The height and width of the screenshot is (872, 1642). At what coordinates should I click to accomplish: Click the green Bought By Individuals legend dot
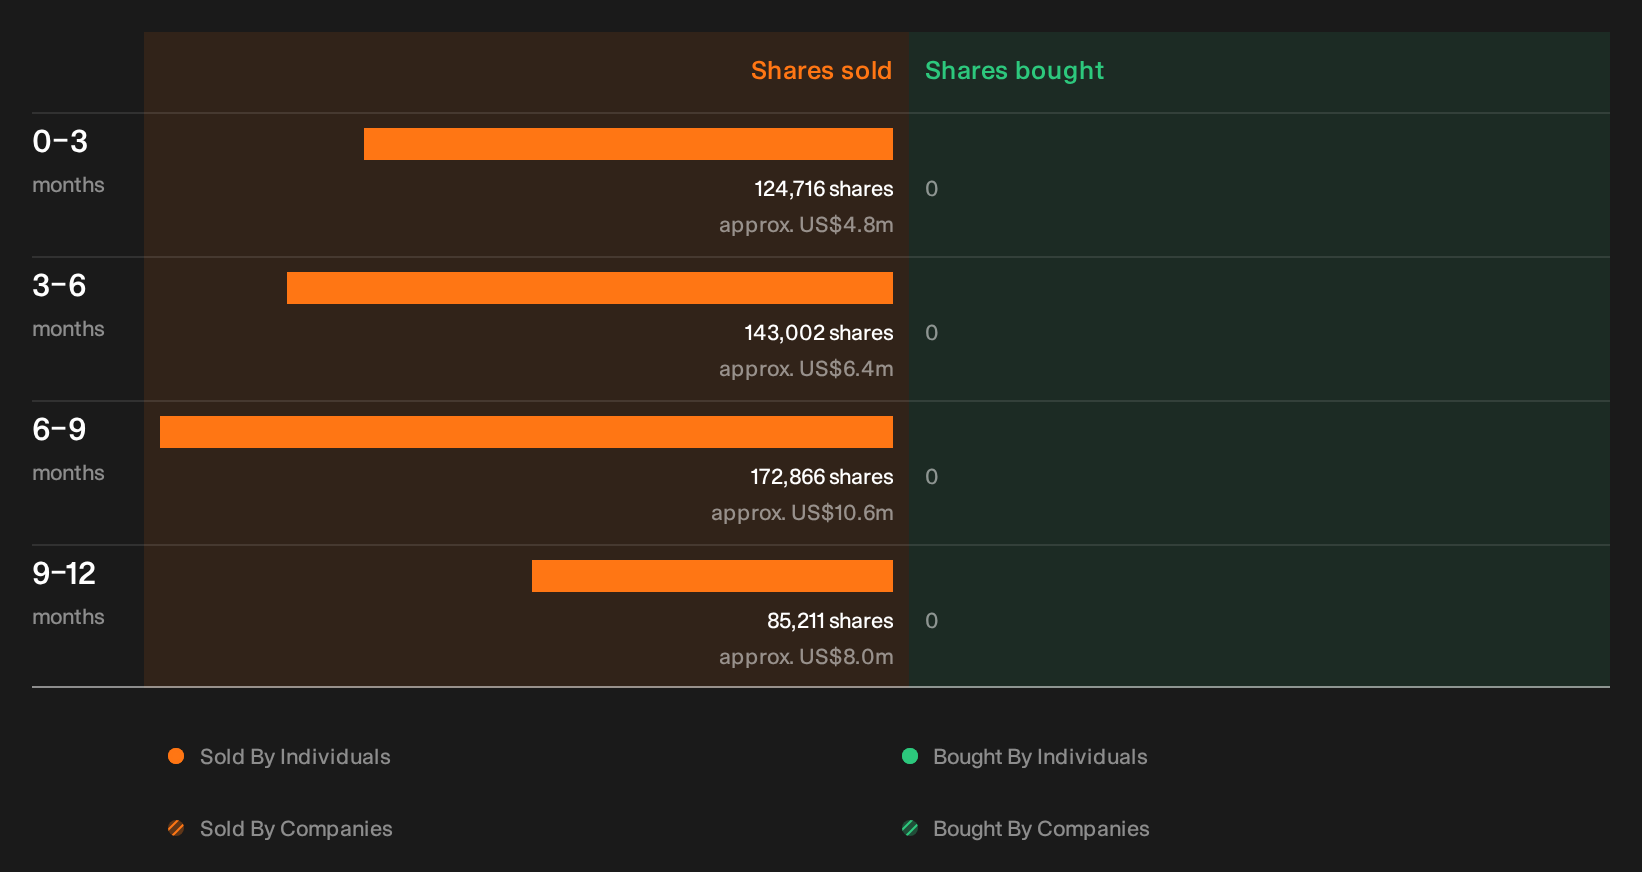910,756
